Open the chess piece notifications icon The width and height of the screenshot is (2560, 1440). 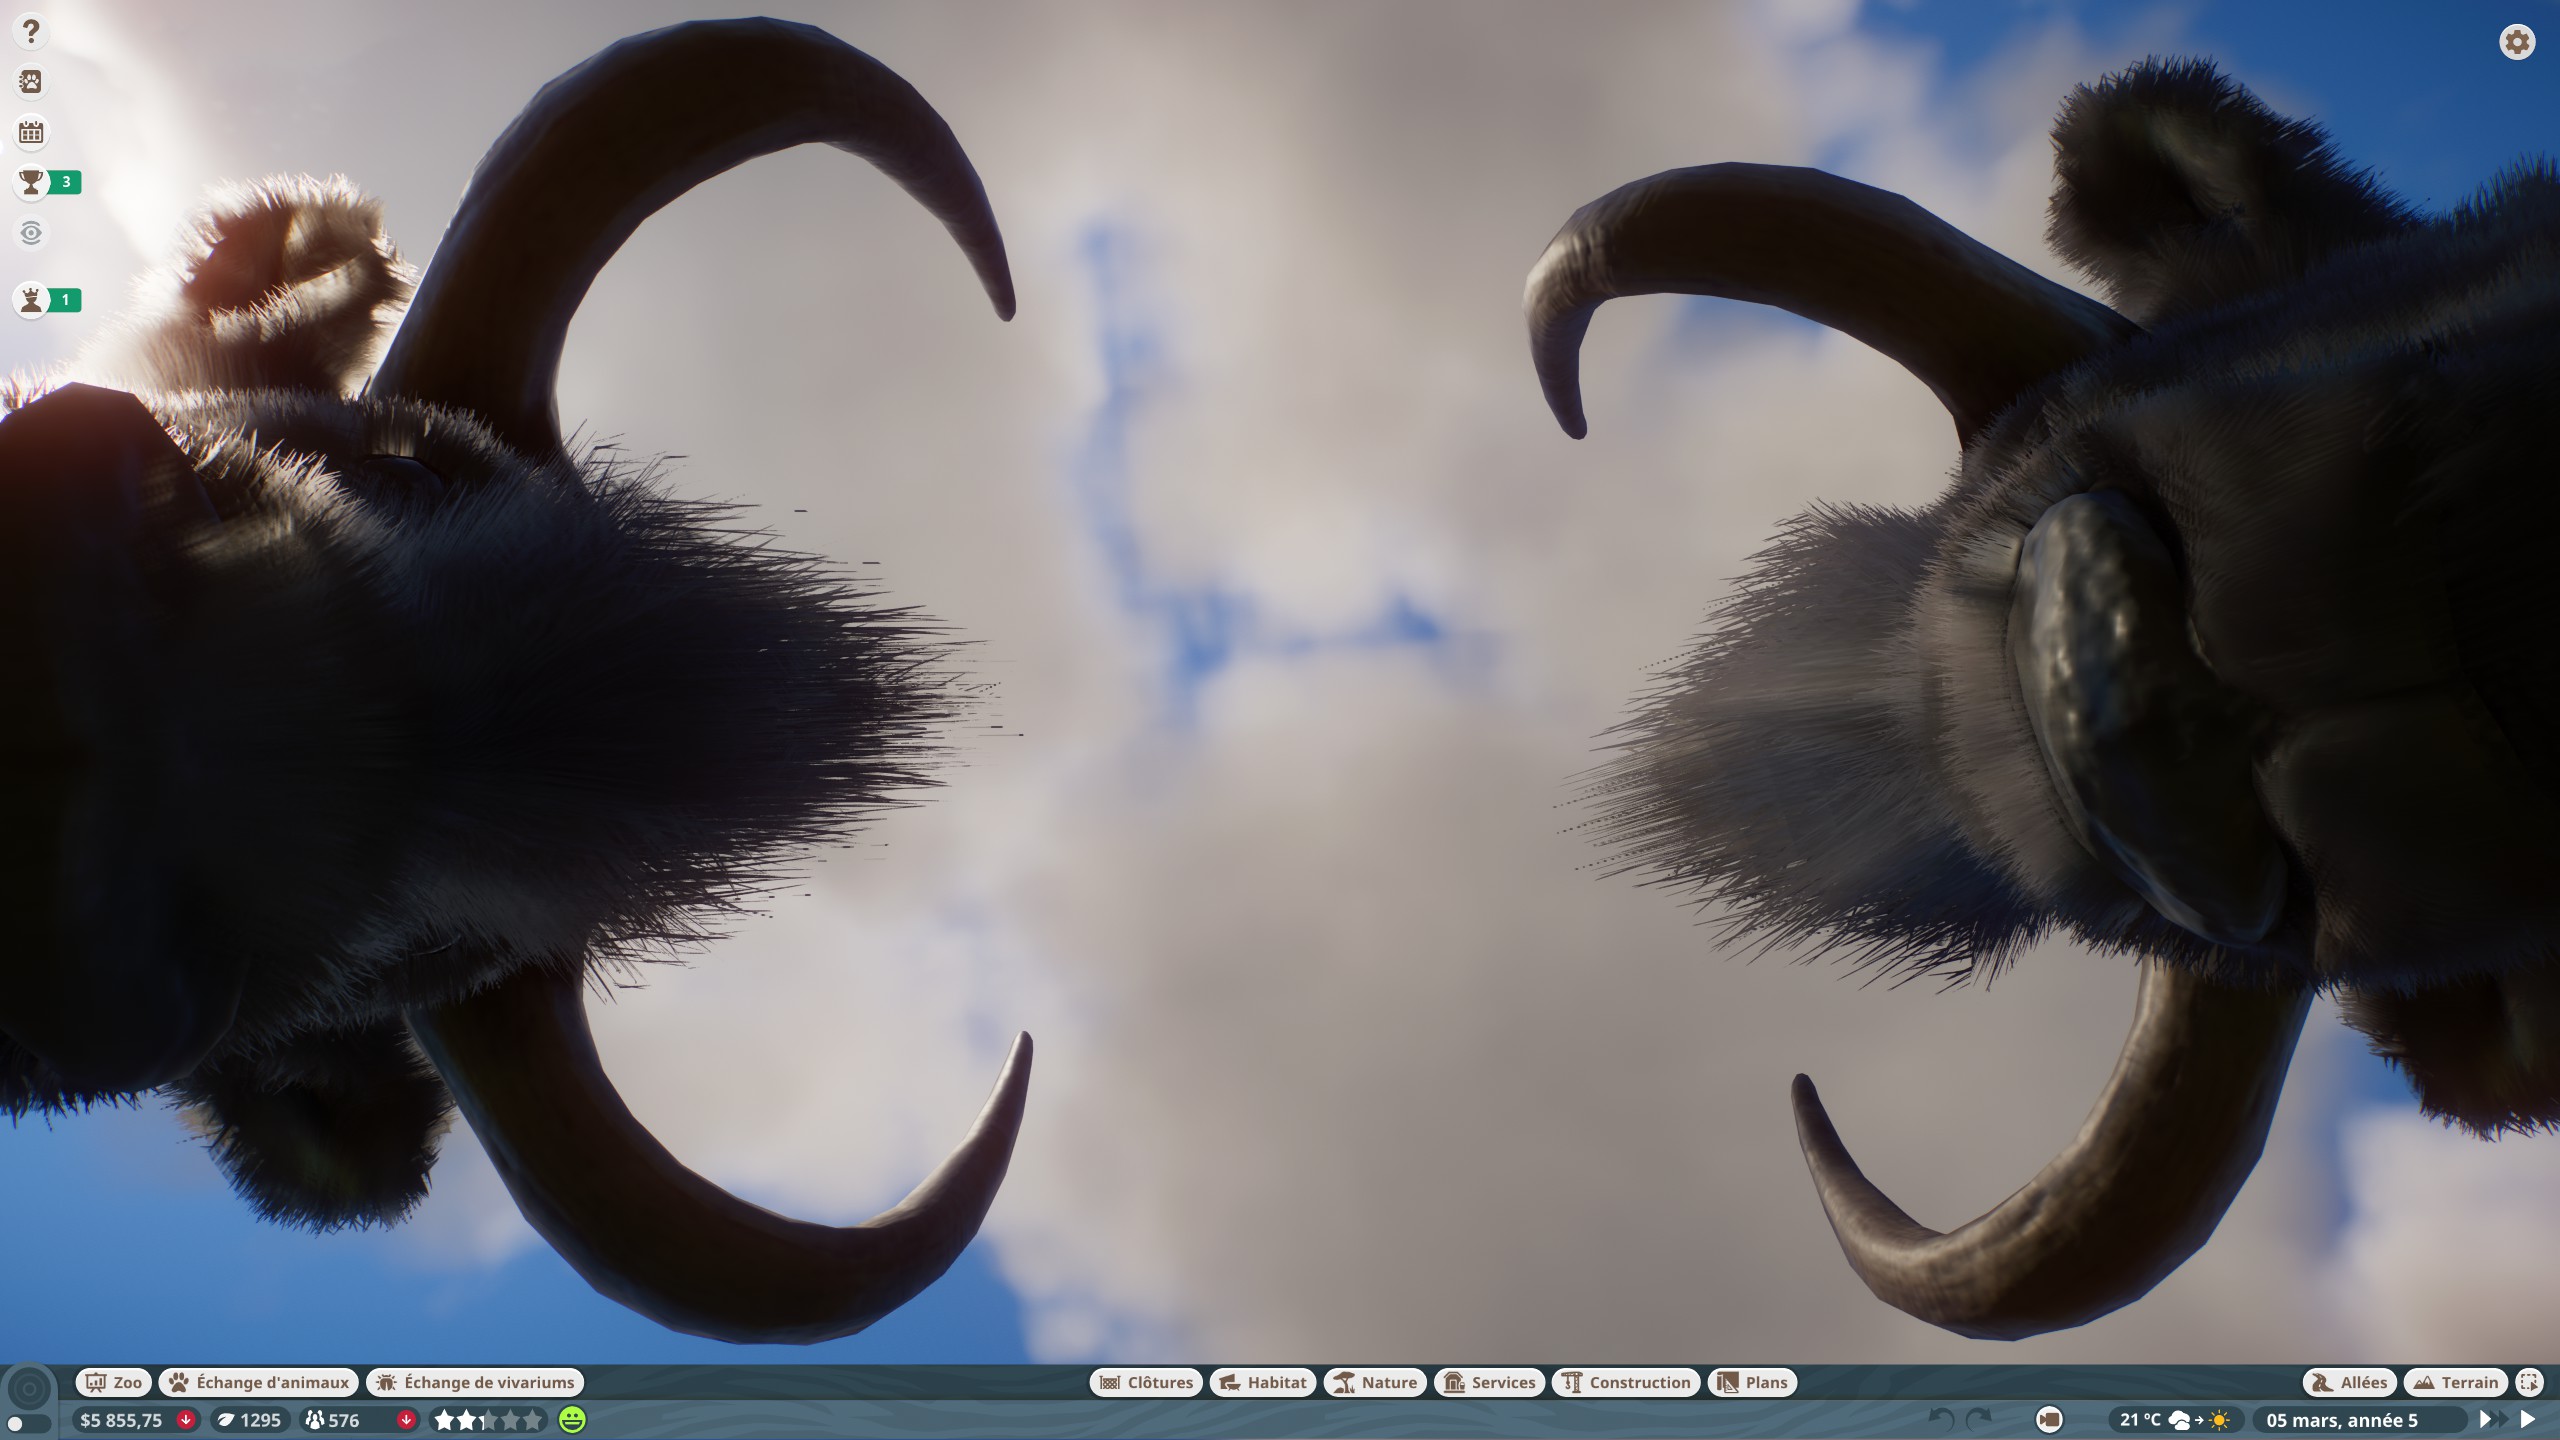31,300
